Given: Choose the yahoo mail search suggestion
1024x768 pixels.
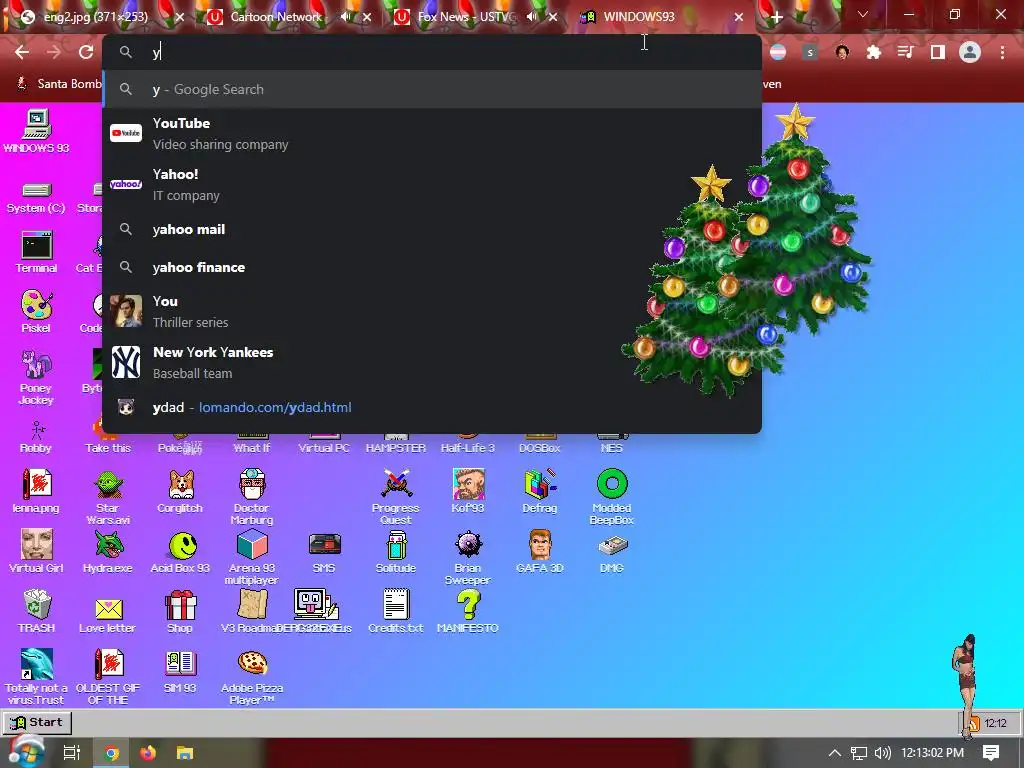Looking at the screenshot, I should [x=432, y=229].
